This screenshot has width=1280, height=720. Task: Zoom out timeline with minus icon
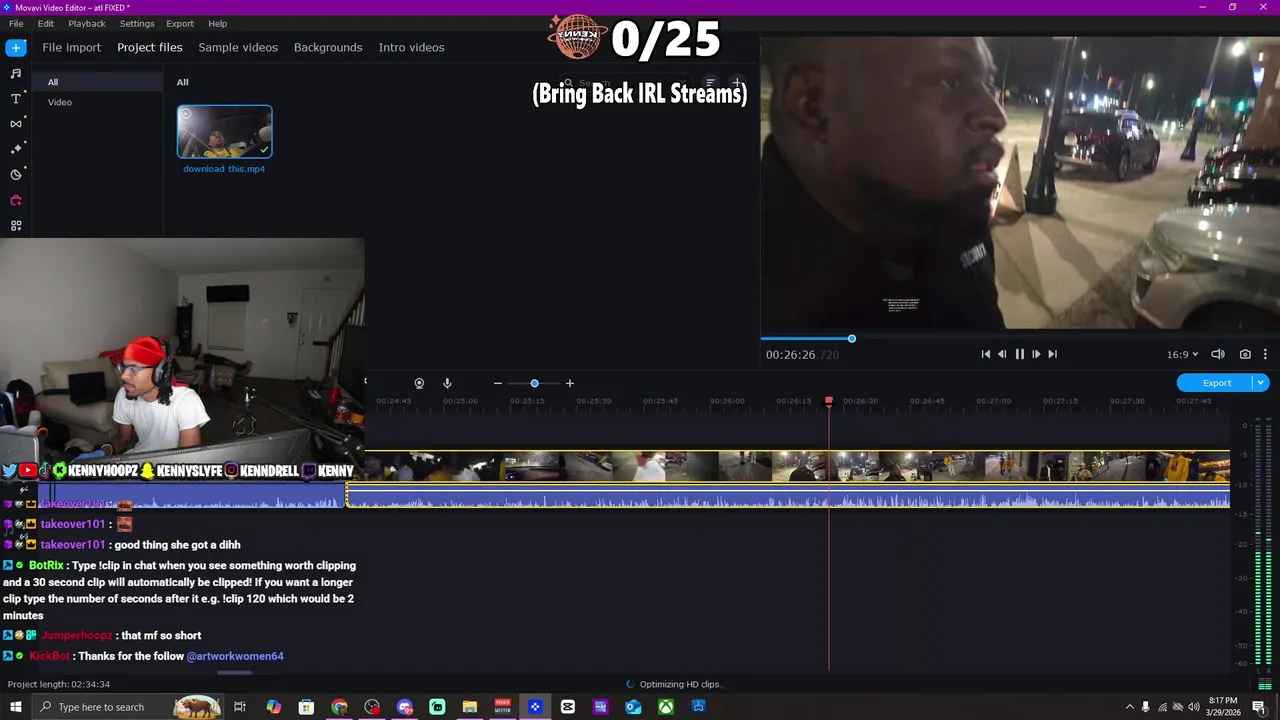pyautogui.click(x=497, y=383)
